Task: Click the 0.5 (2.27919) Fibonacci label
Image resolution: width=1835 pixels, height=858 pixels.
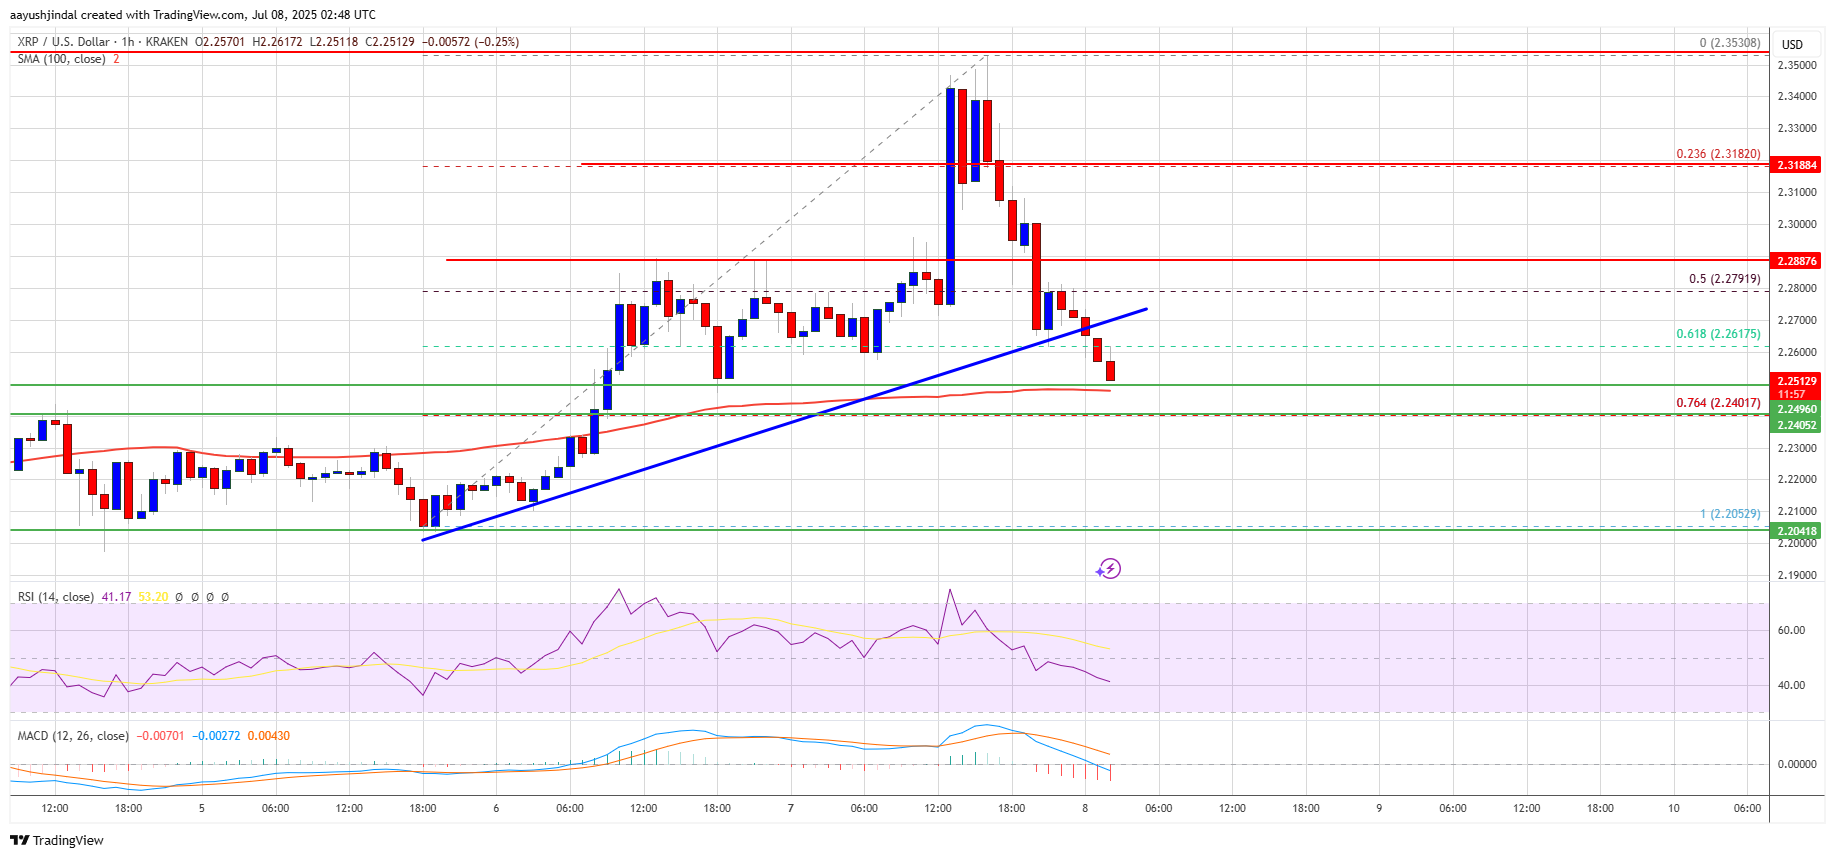Action: pos(1724,279)
